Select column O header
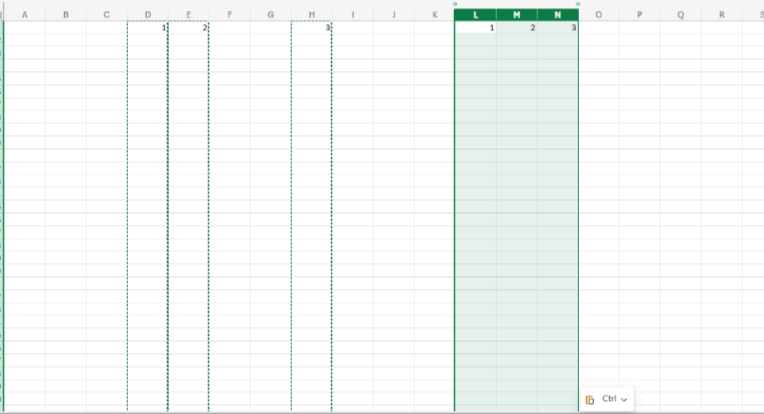 [599, 15]
